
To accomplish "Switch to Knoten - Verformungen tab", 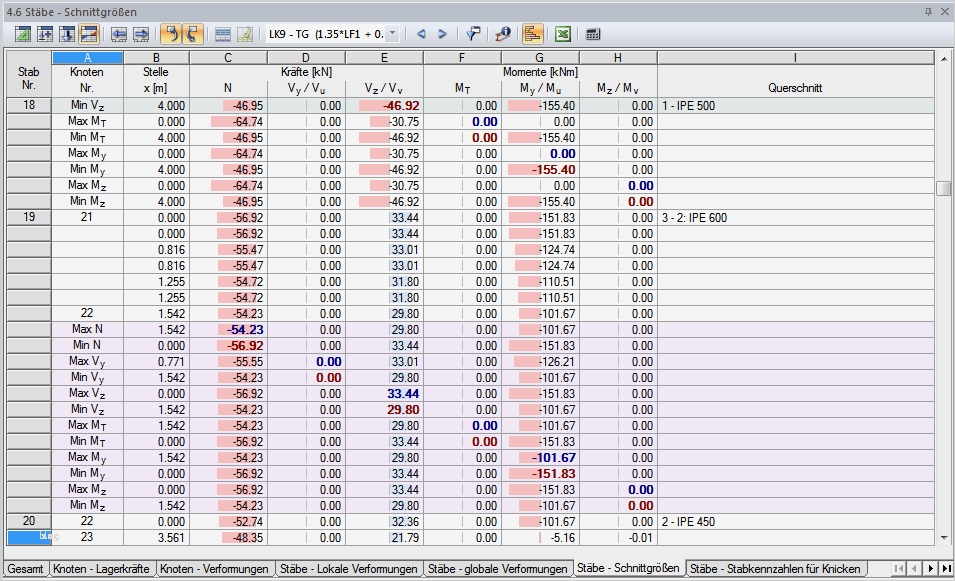I will tap(214, 569).
